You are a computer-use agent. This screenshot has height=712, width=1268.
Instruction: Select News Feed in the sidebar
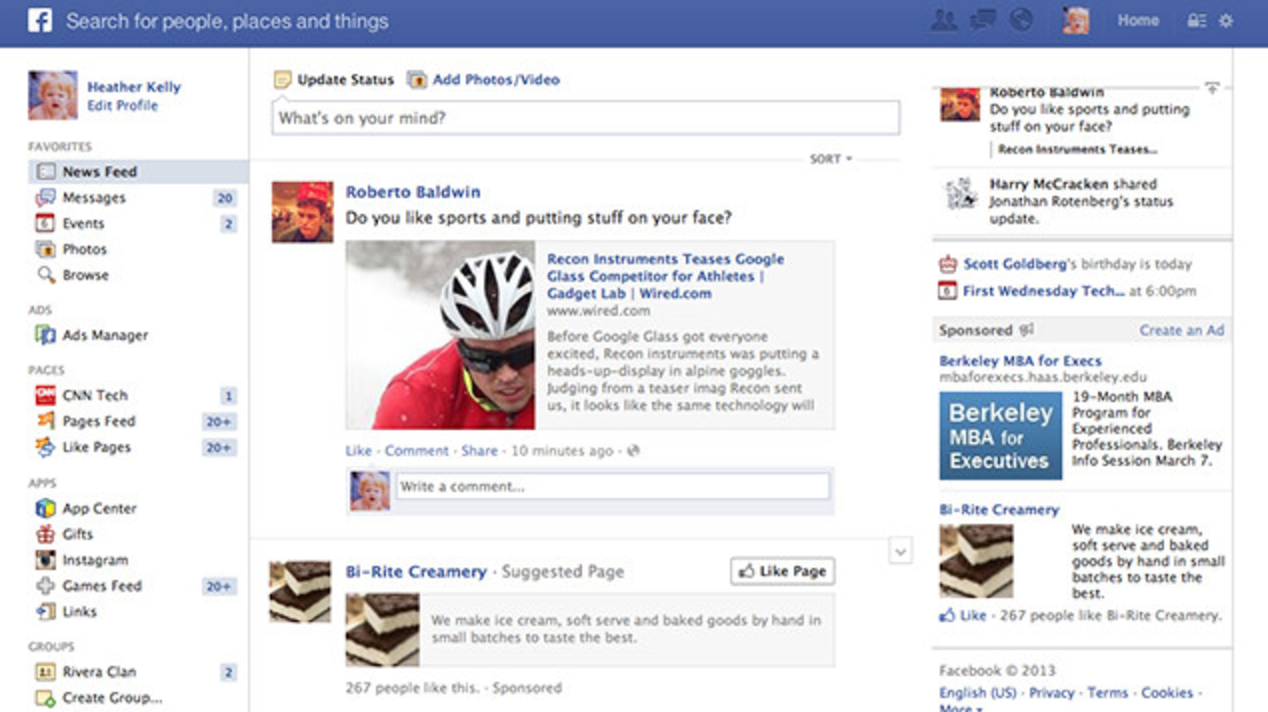tap(138, 172)
